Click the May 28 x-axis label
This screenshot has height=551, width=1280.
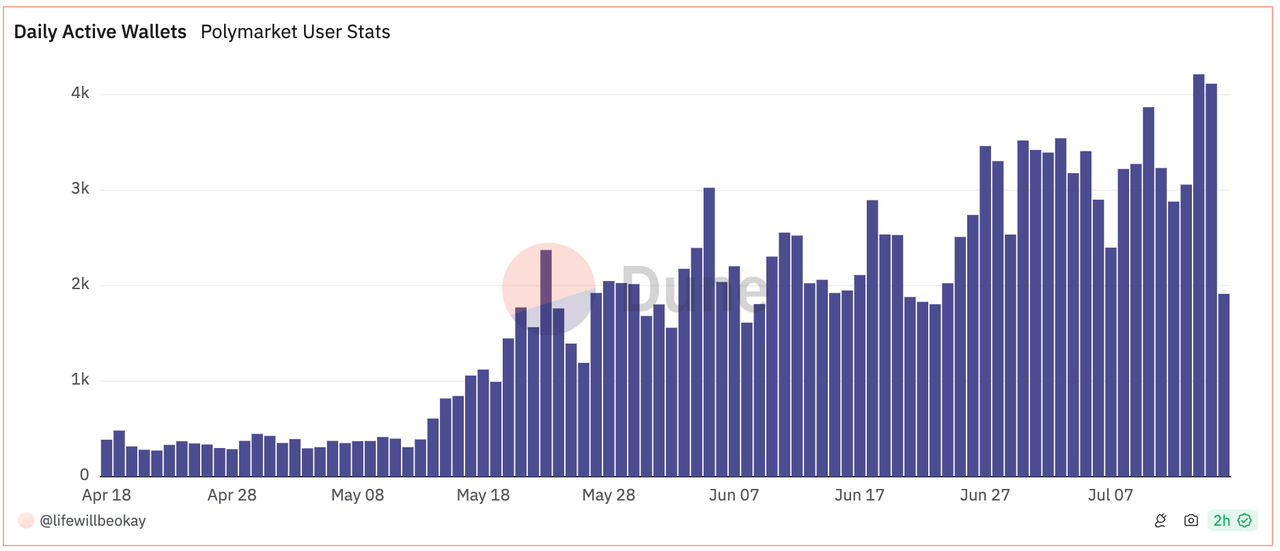point(609,495)
